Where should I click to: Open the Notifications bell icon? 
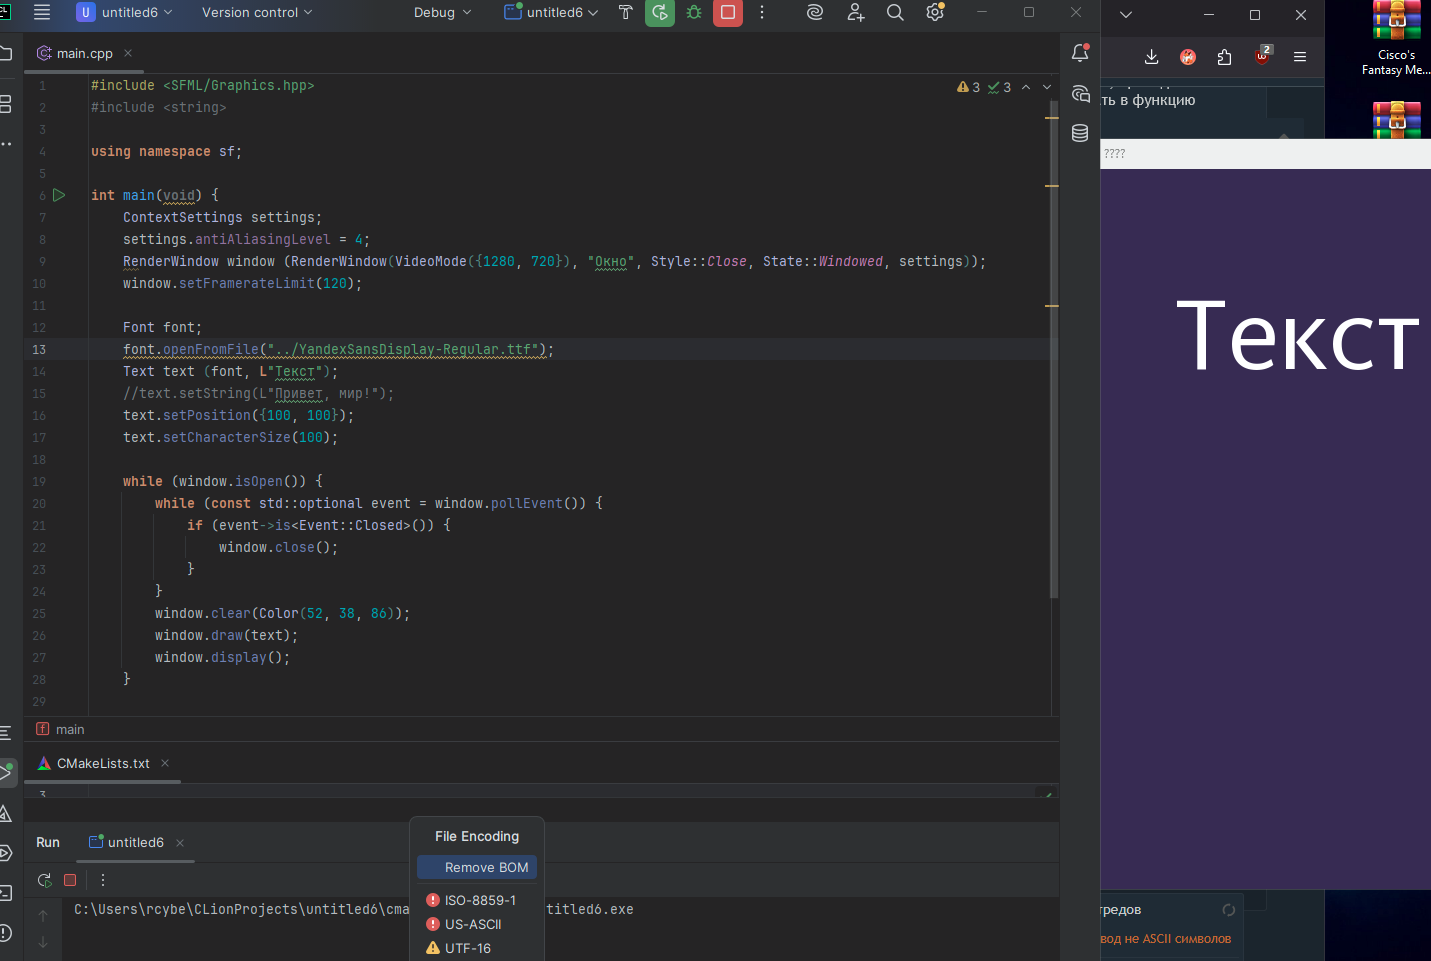[x=1080, y=54]
